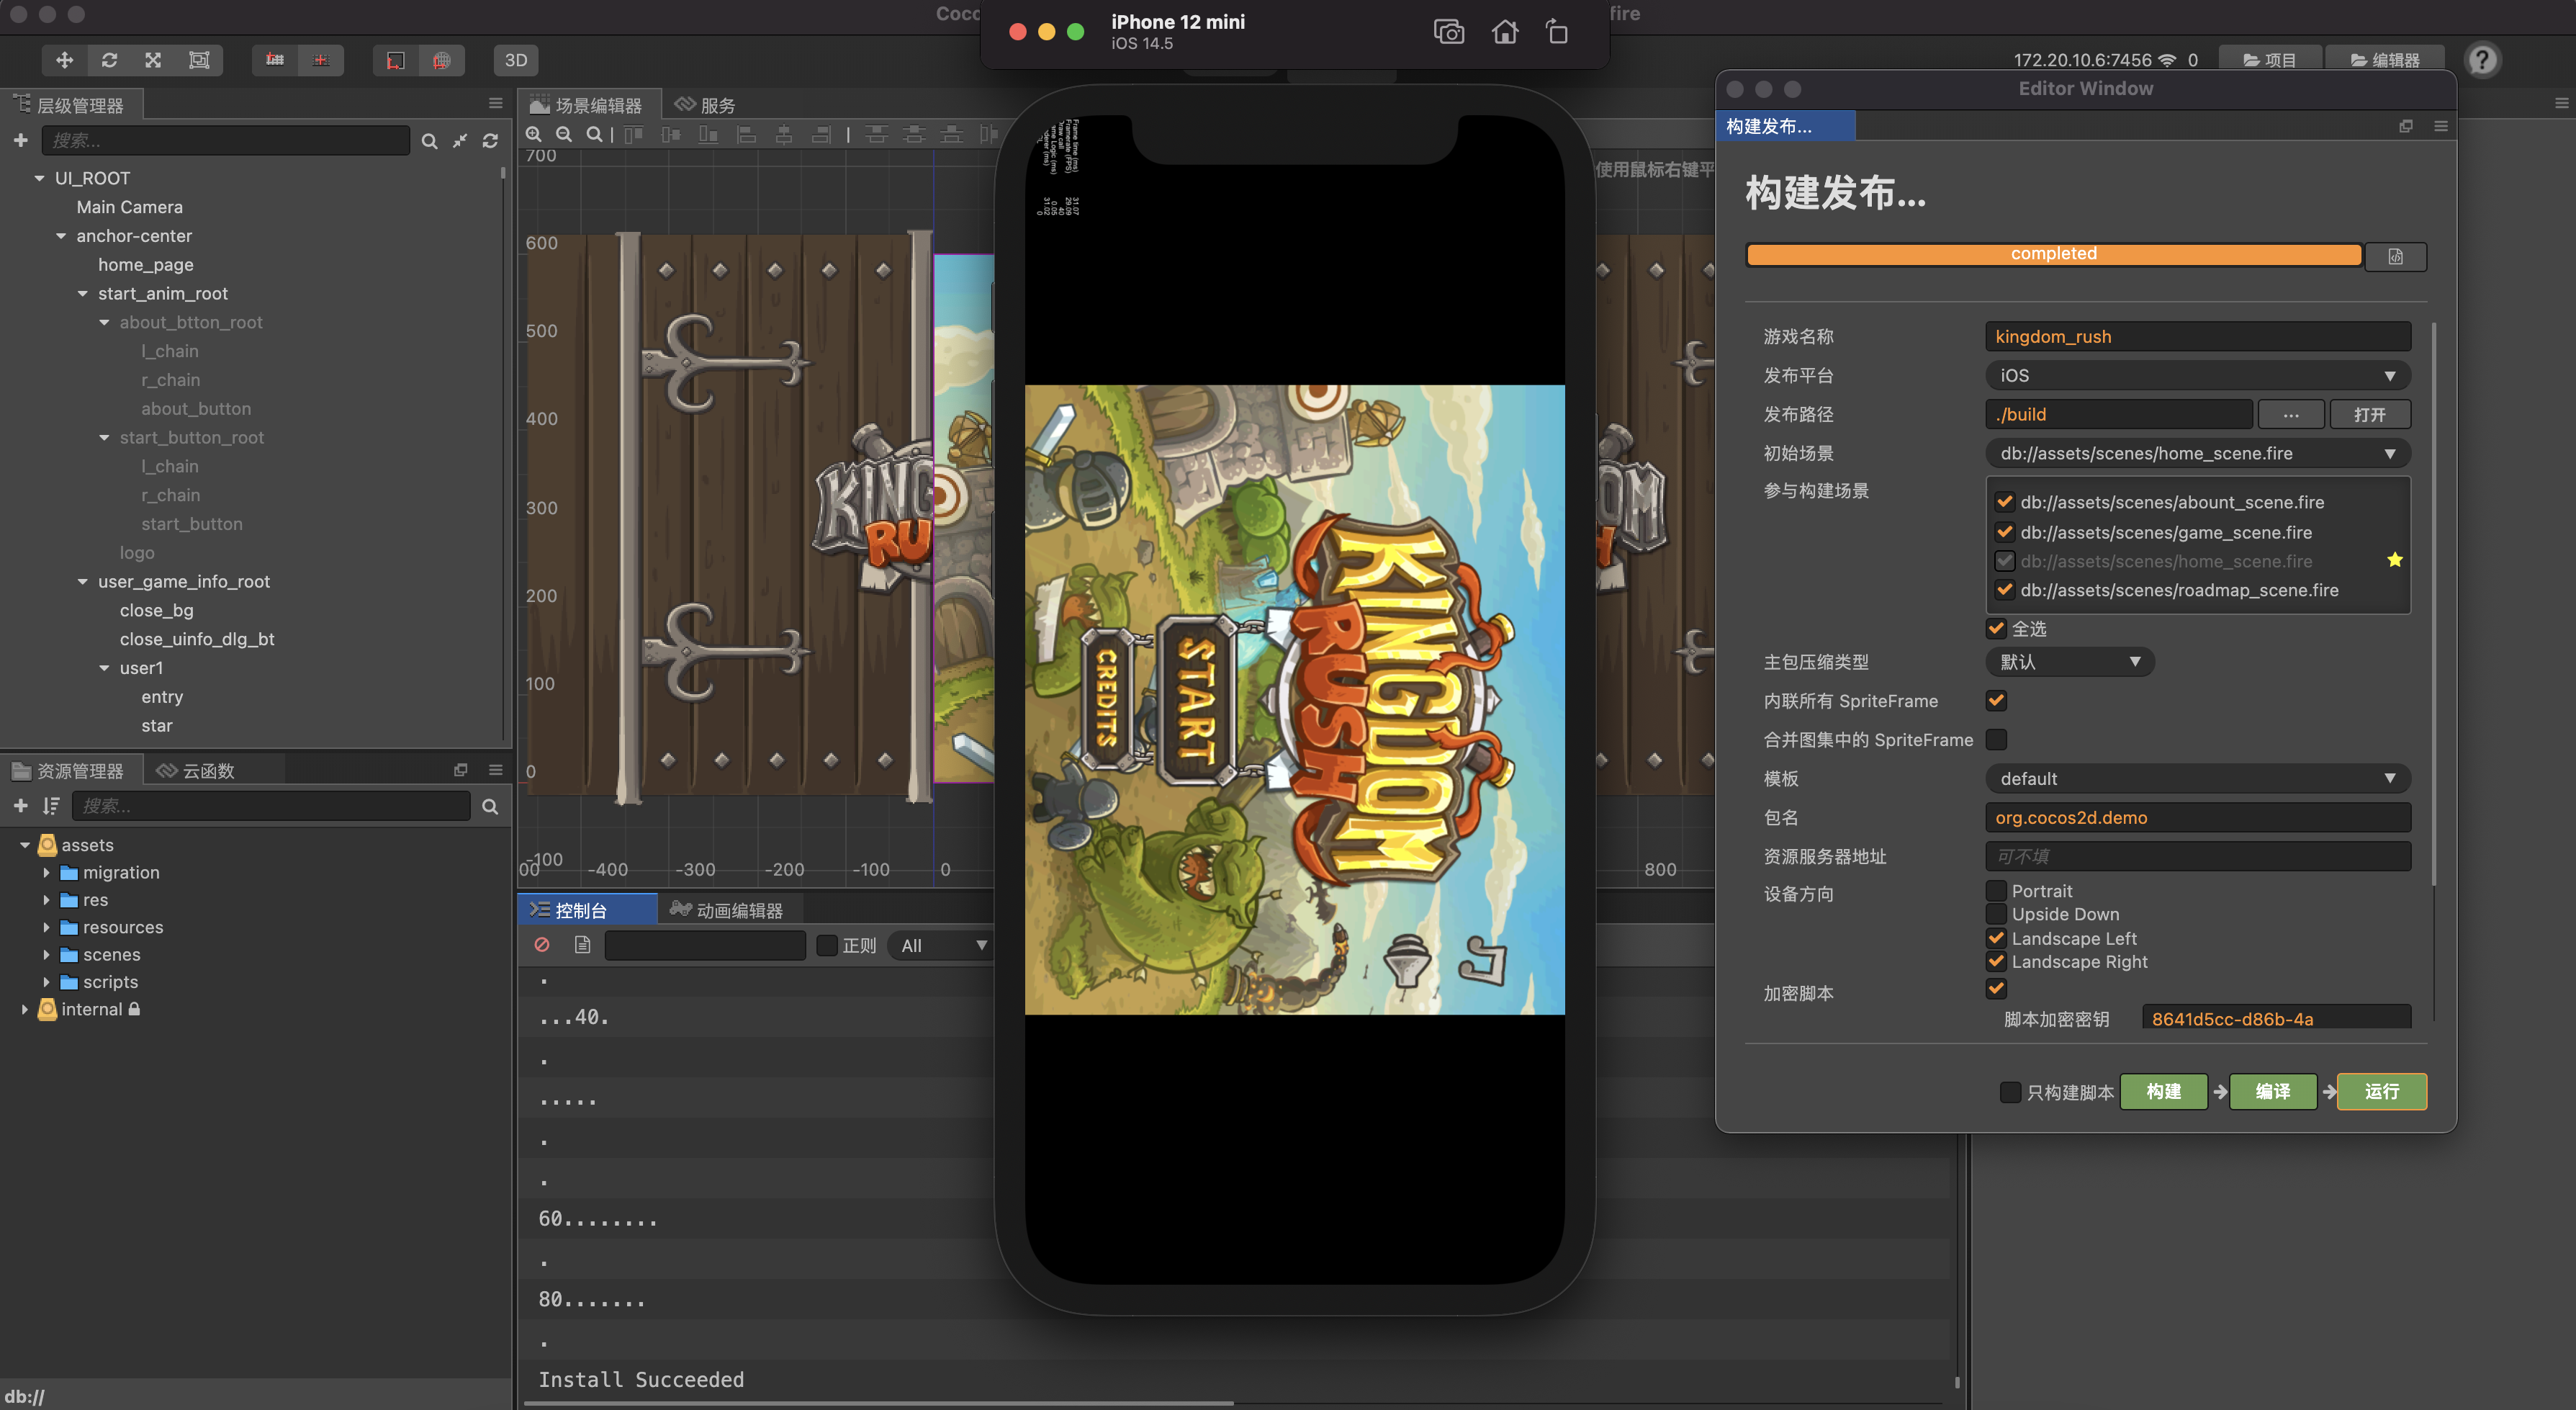Screen dimensions: 2576x1410
Task: Select the Rotate tool icon
Action: [x=109, y=60]
